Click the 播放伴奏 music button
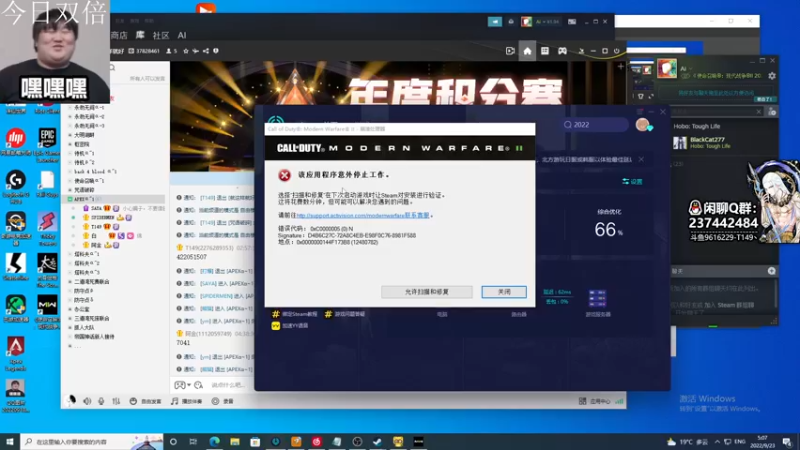Image resolution: width=800 pixels, height=450 pixels. click(x=187, y=402)
